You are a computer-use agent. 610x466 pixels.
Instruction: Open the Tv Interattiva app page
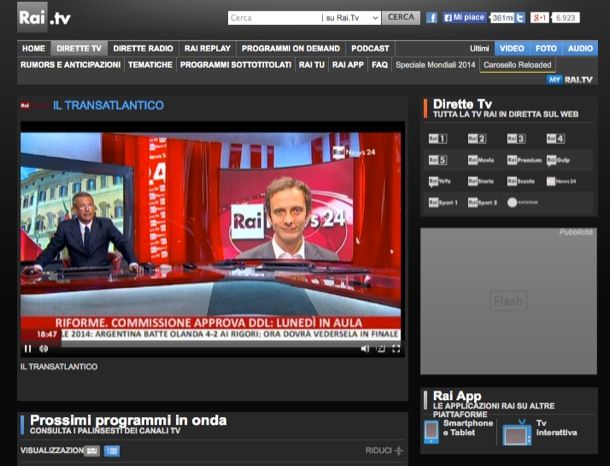[540, 431]
